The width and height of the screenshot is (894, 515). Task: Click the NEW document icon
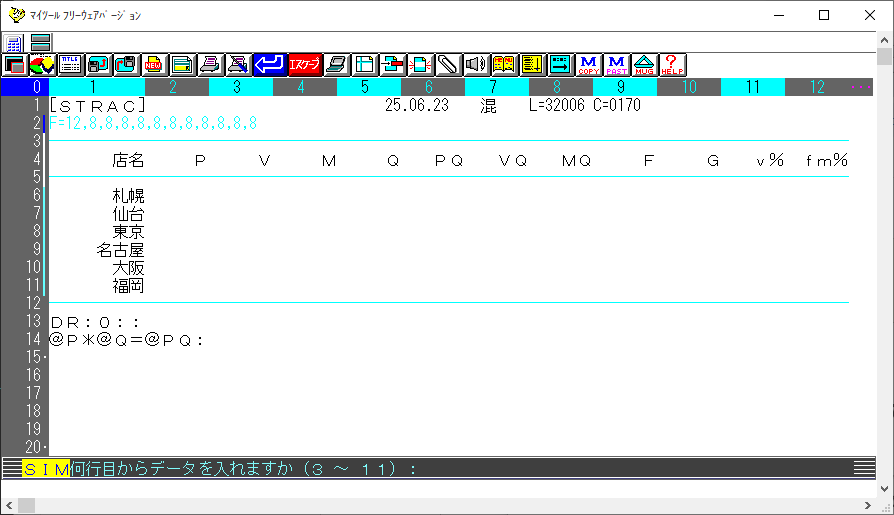[x=155, y=65]
